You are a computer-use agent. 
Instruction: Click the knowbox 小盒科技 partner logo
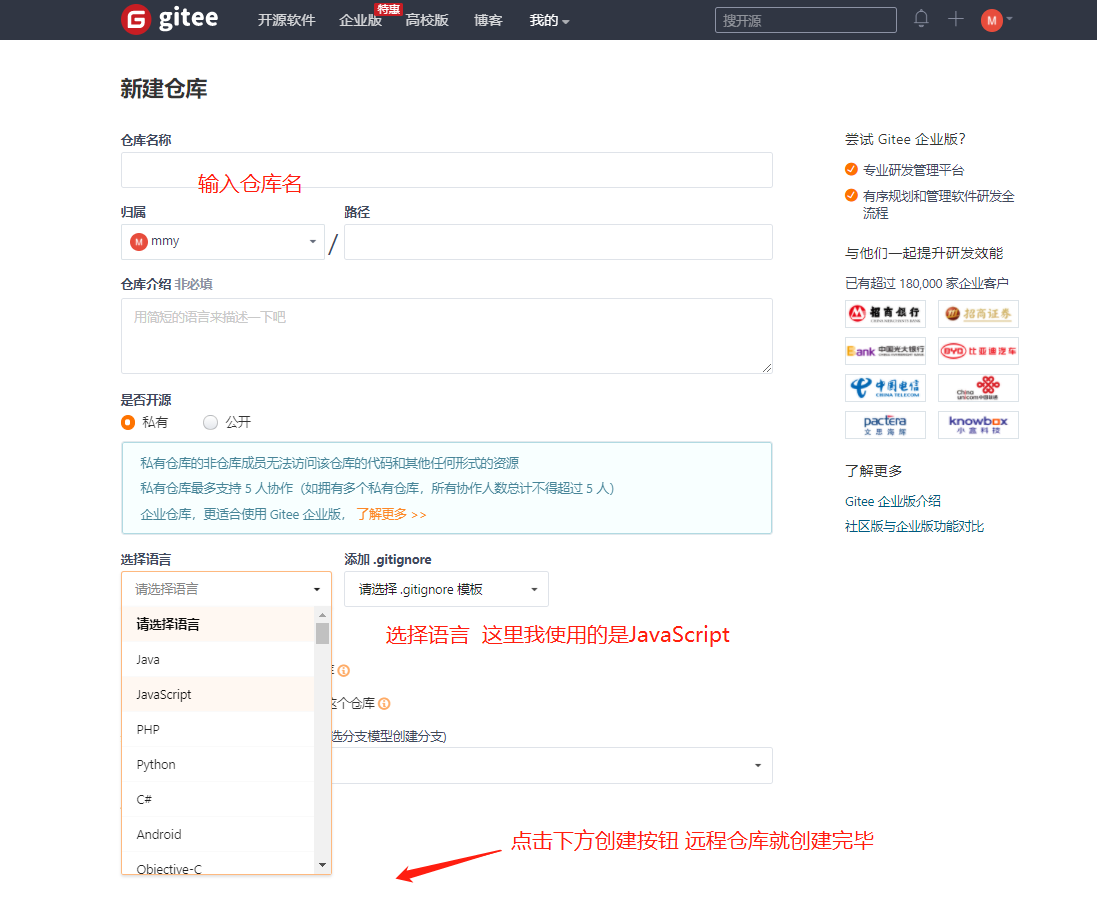point(978,424)
